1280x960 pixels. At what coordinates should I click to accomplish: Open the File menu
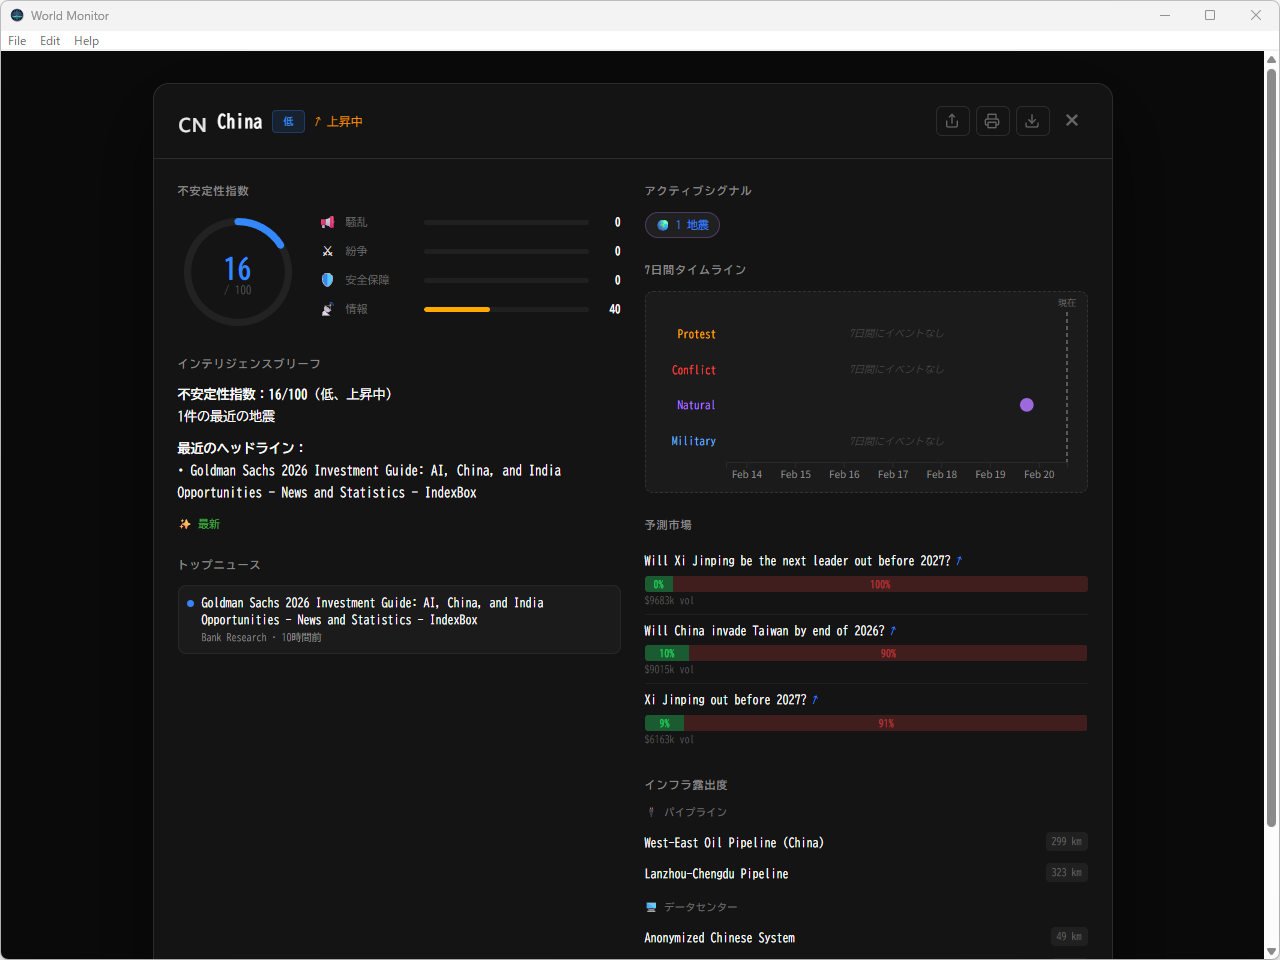(17, 41)
